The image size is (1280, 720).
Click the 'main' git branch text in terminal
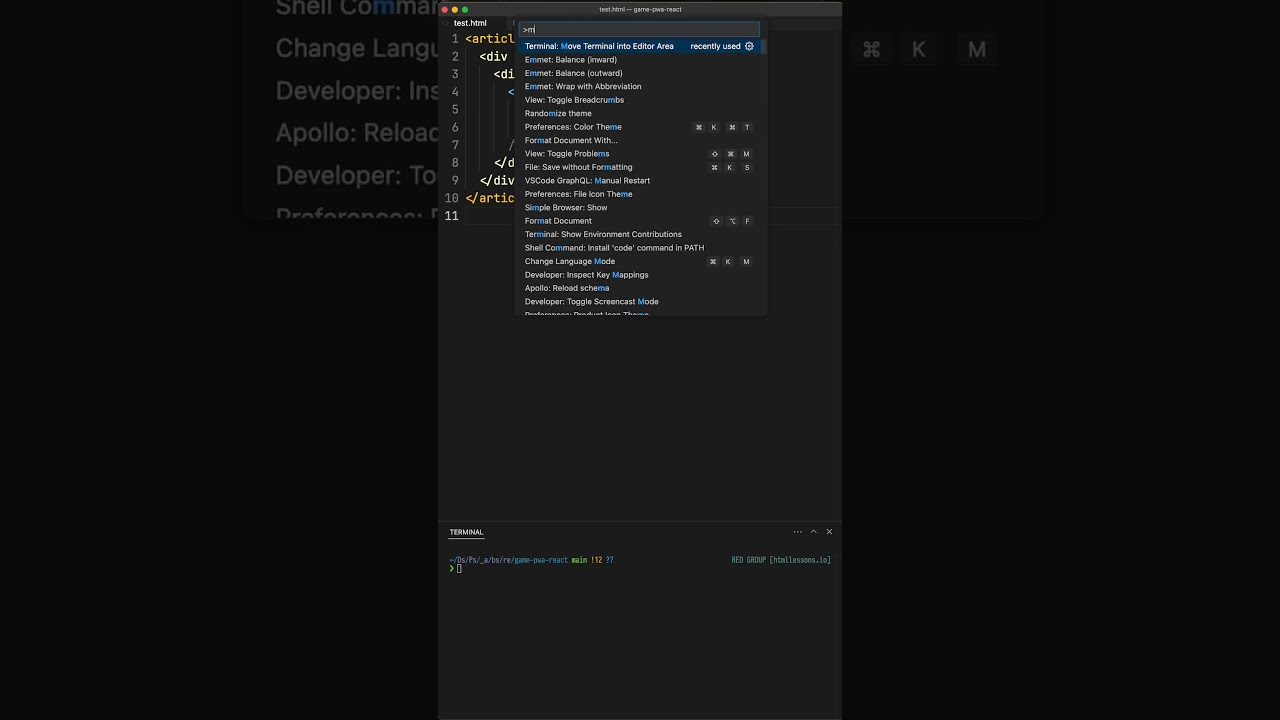click(x=579, y=560)
